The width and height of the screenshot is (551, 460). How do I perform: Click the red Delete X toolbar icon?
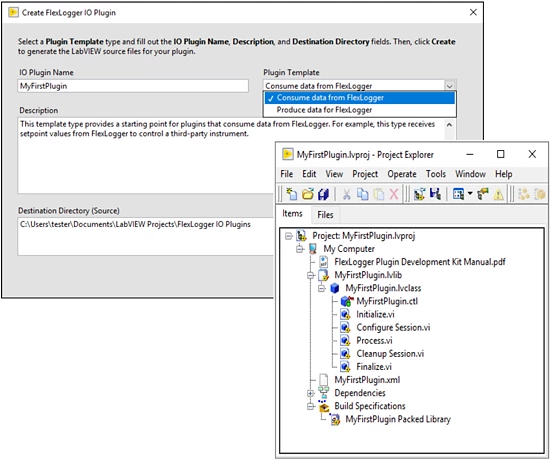click(x=394, y=194)
